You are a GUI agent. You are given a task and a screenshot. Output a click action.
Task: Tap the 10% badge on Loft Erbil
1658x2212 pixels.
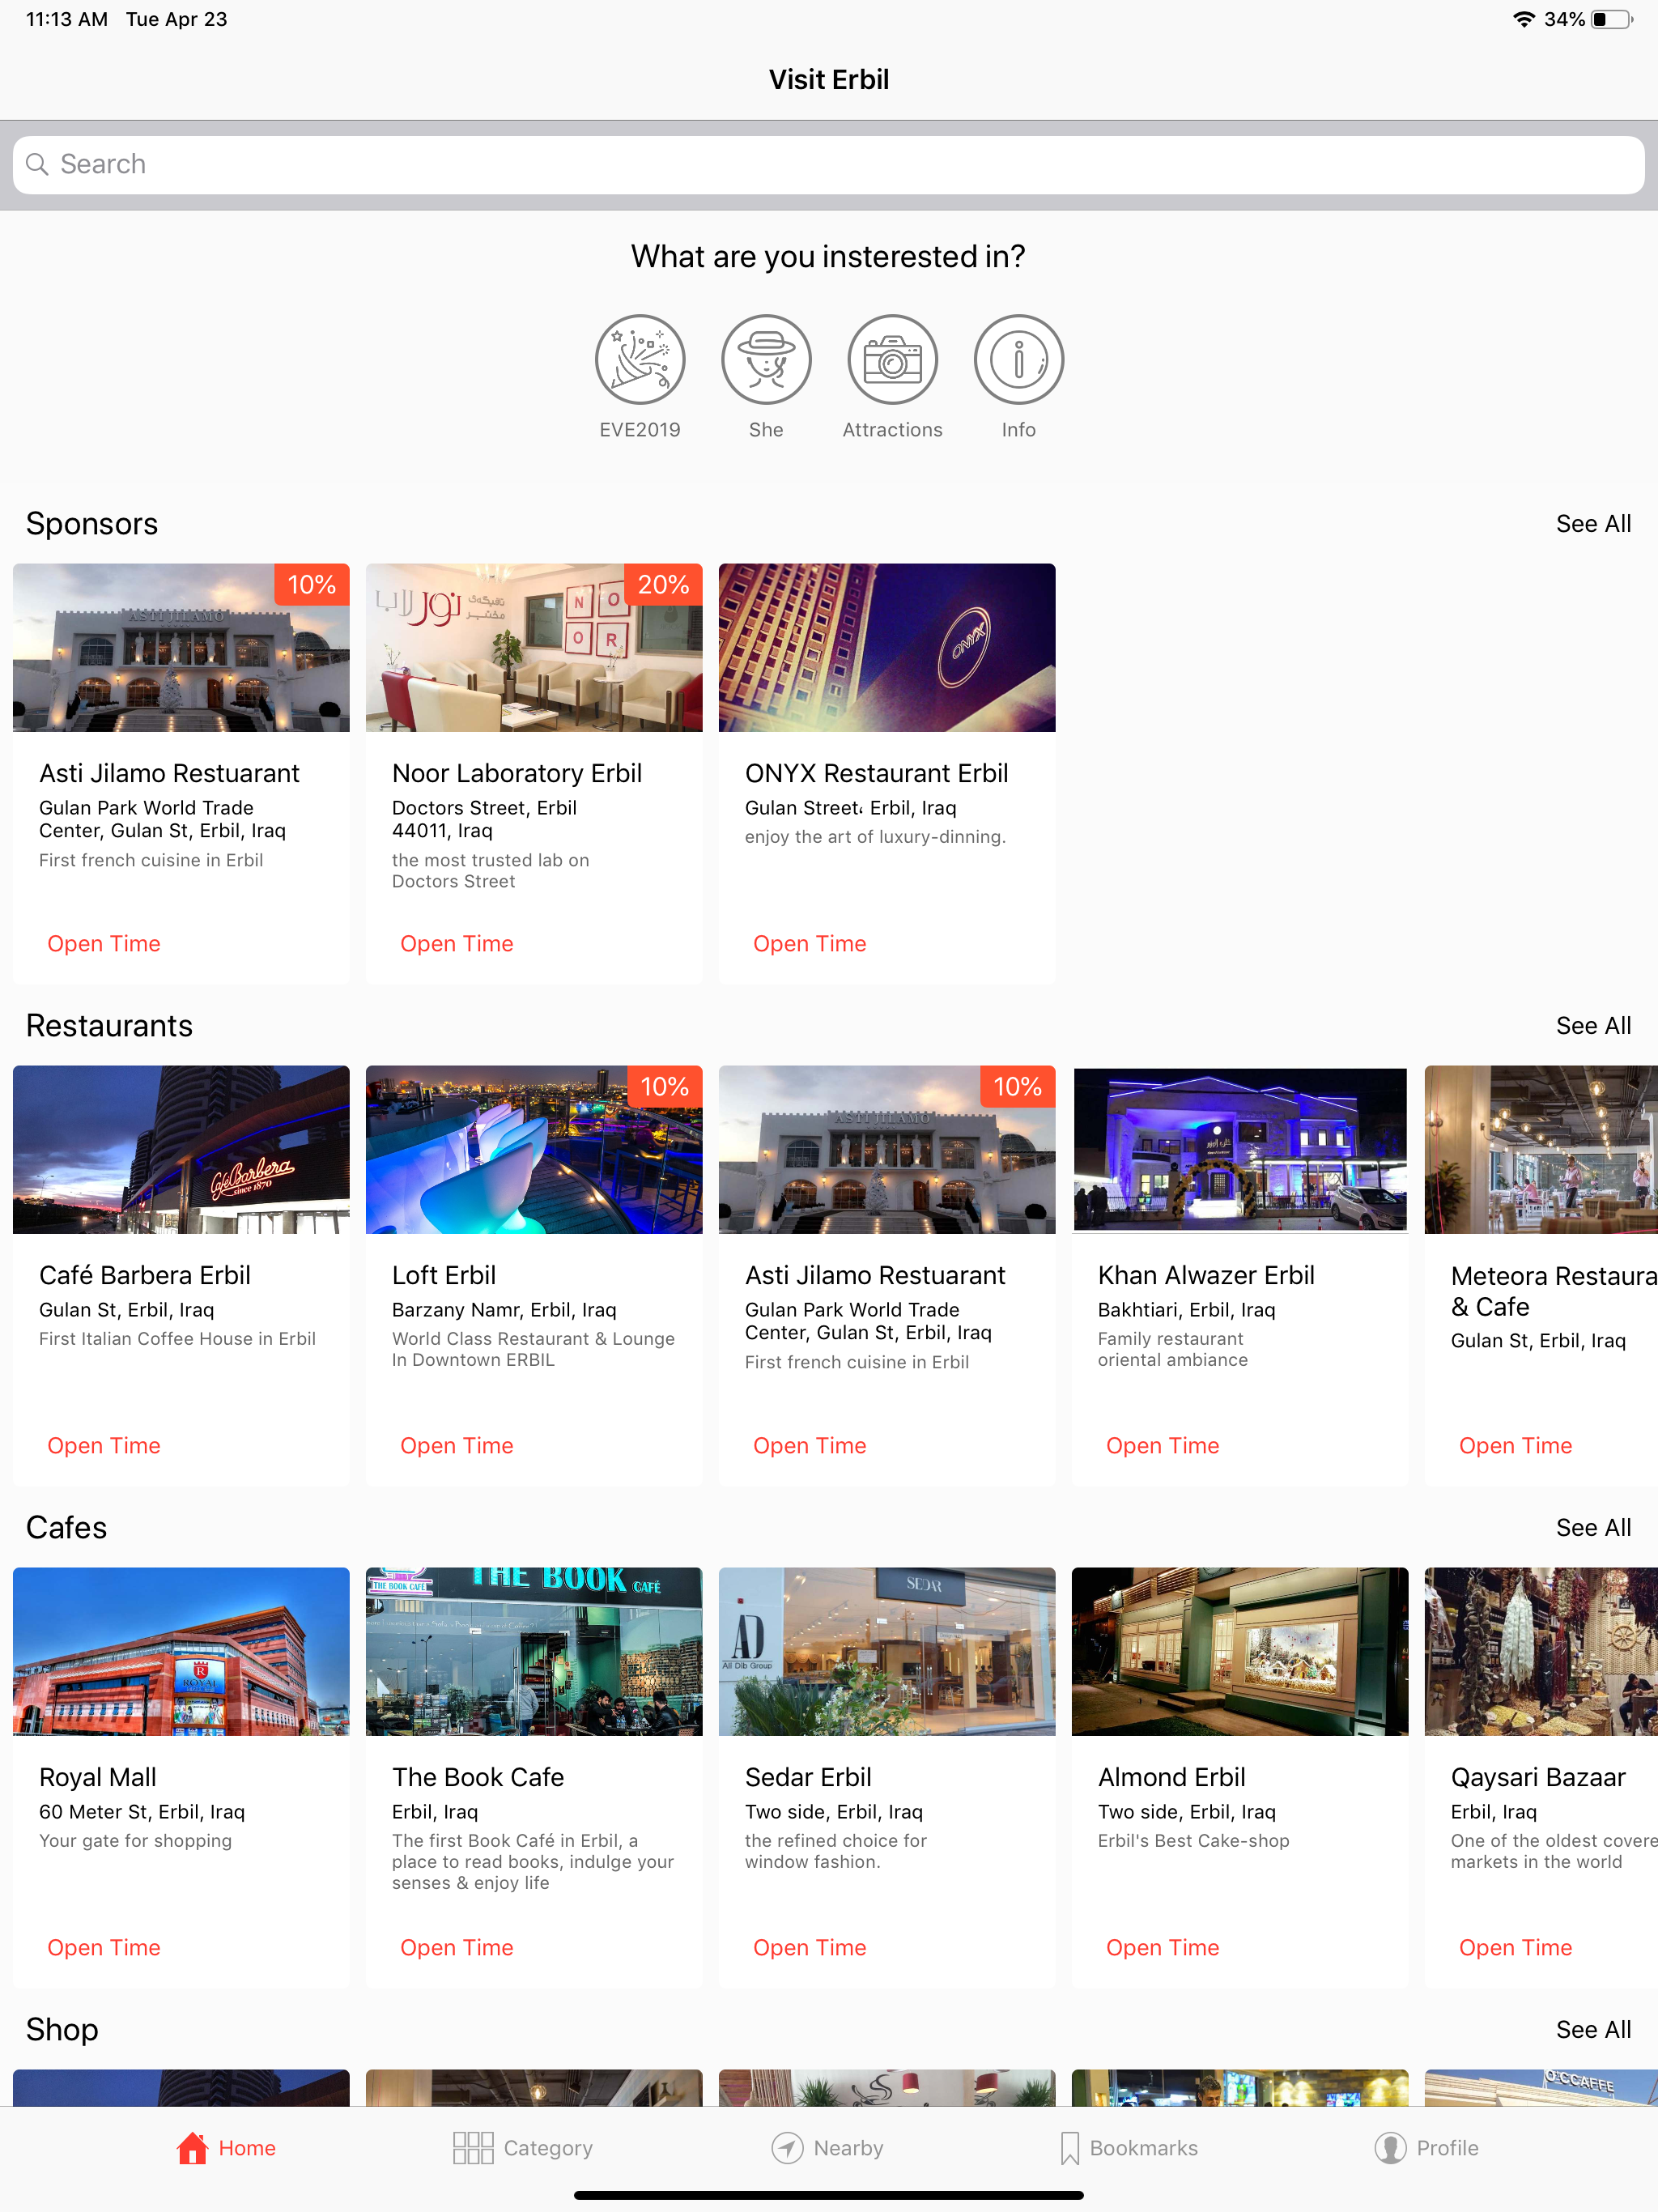[x=664, y=1087]
